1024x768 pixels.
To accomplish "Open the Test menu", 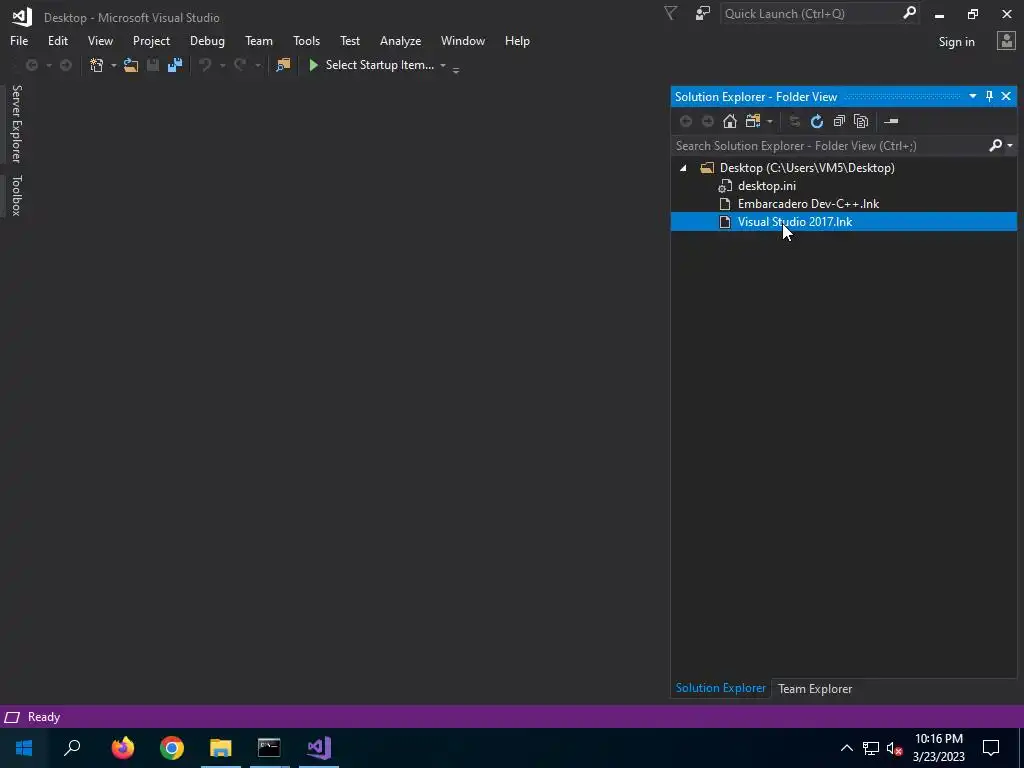I will point(349,40).
